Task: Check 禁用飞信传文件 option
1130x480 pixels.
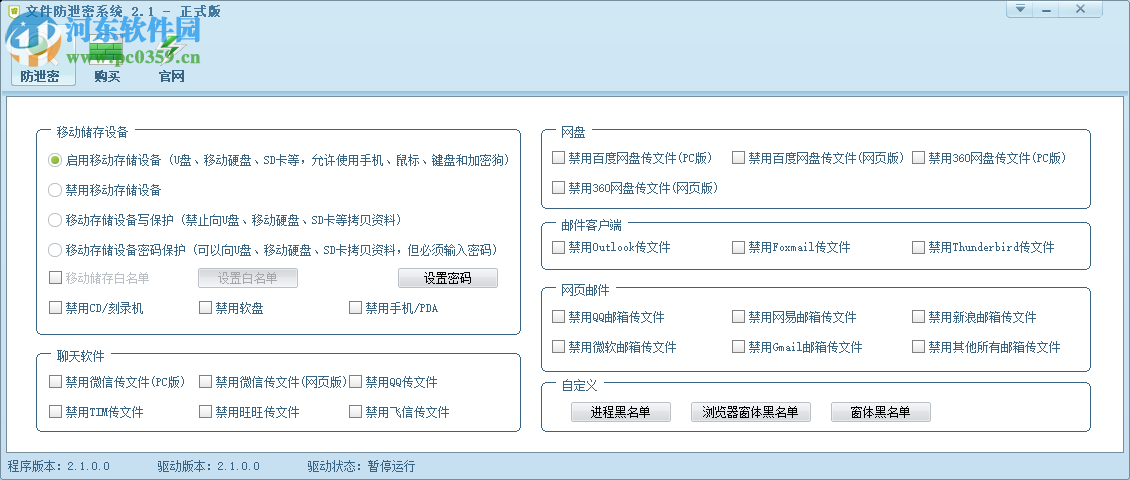Action: pos(355,412)
